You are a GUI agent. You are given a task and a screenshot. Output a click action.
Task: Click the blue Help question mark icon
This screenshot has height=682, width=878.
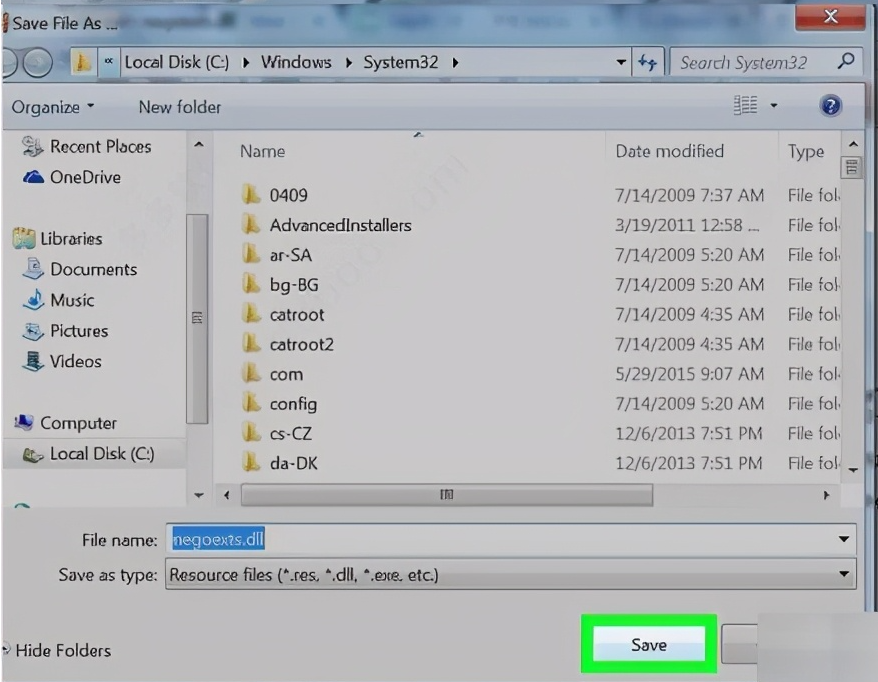pos(829,106)
